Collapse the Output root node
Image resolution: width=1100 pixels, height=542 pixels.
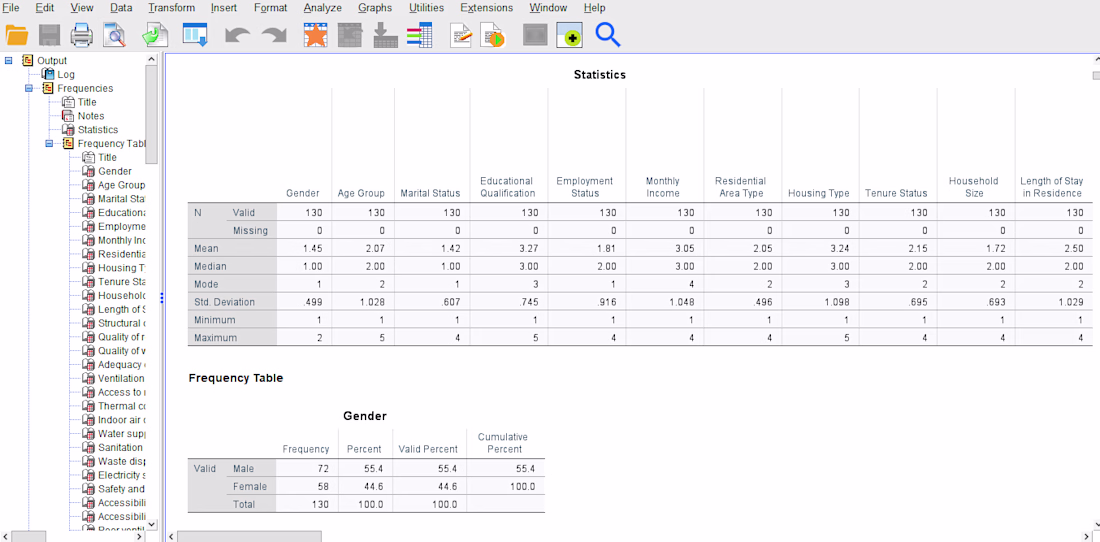8,60
